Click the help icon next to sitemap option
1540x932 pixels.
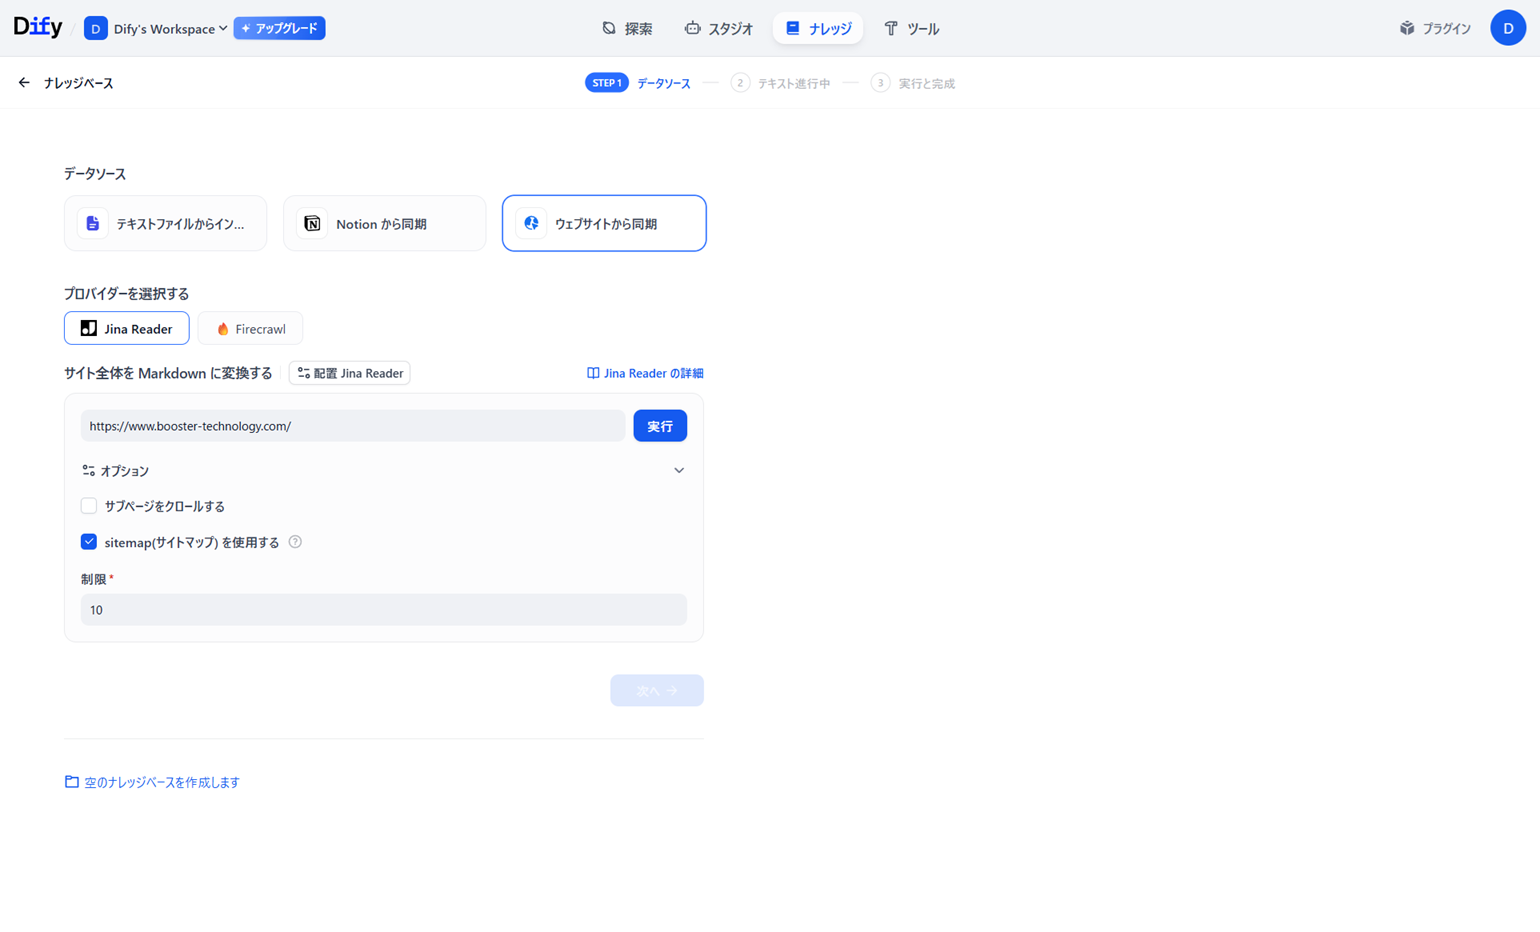point(295,542)
